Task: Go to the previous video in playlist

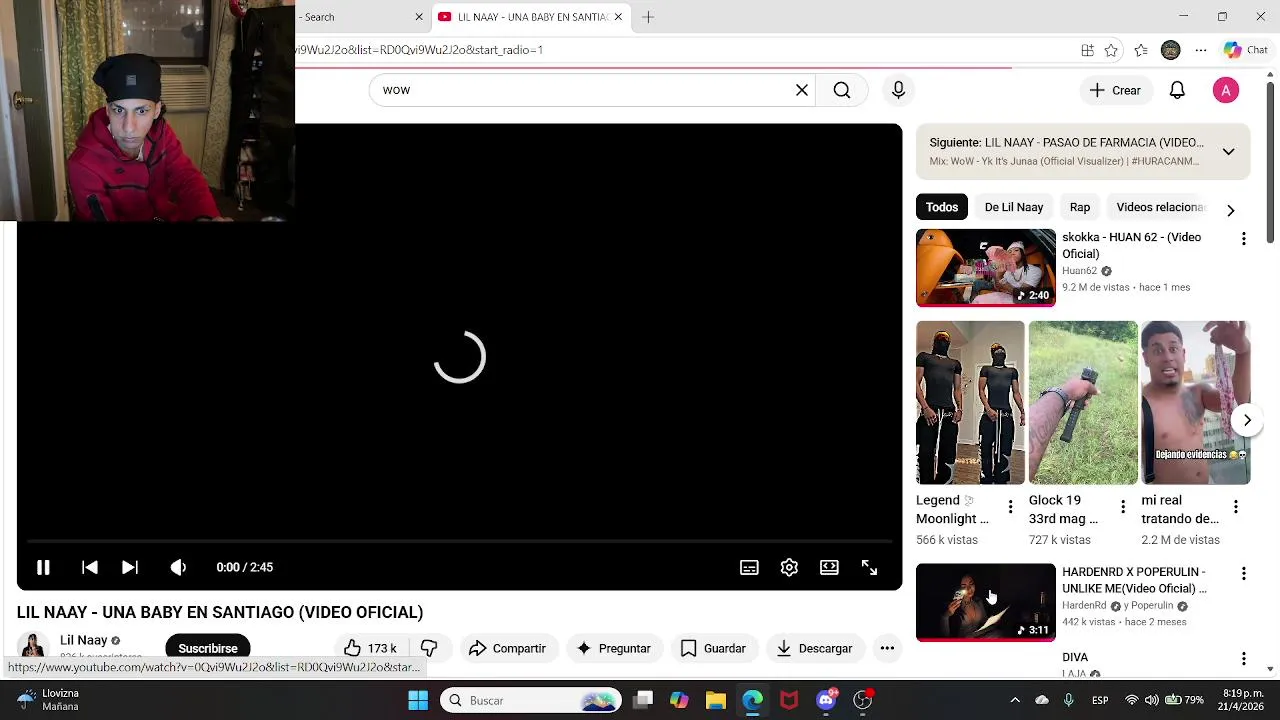Action: [x=90, y=567]
